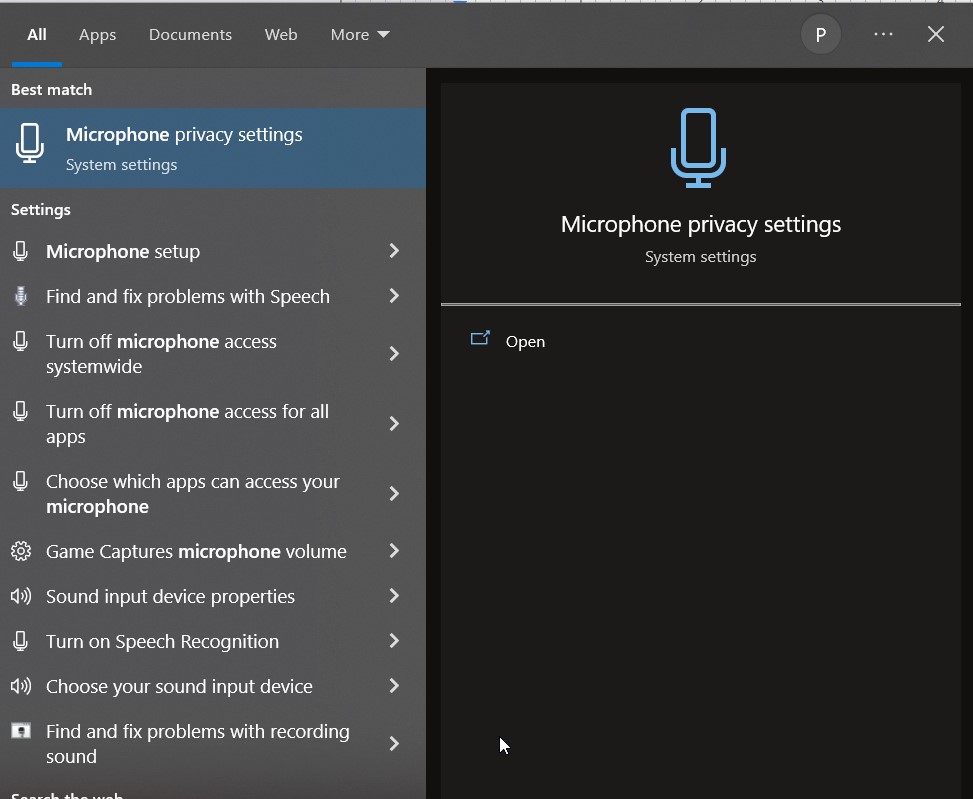Click the Find and fix problems with Speech icon

[x=21, y=296]
